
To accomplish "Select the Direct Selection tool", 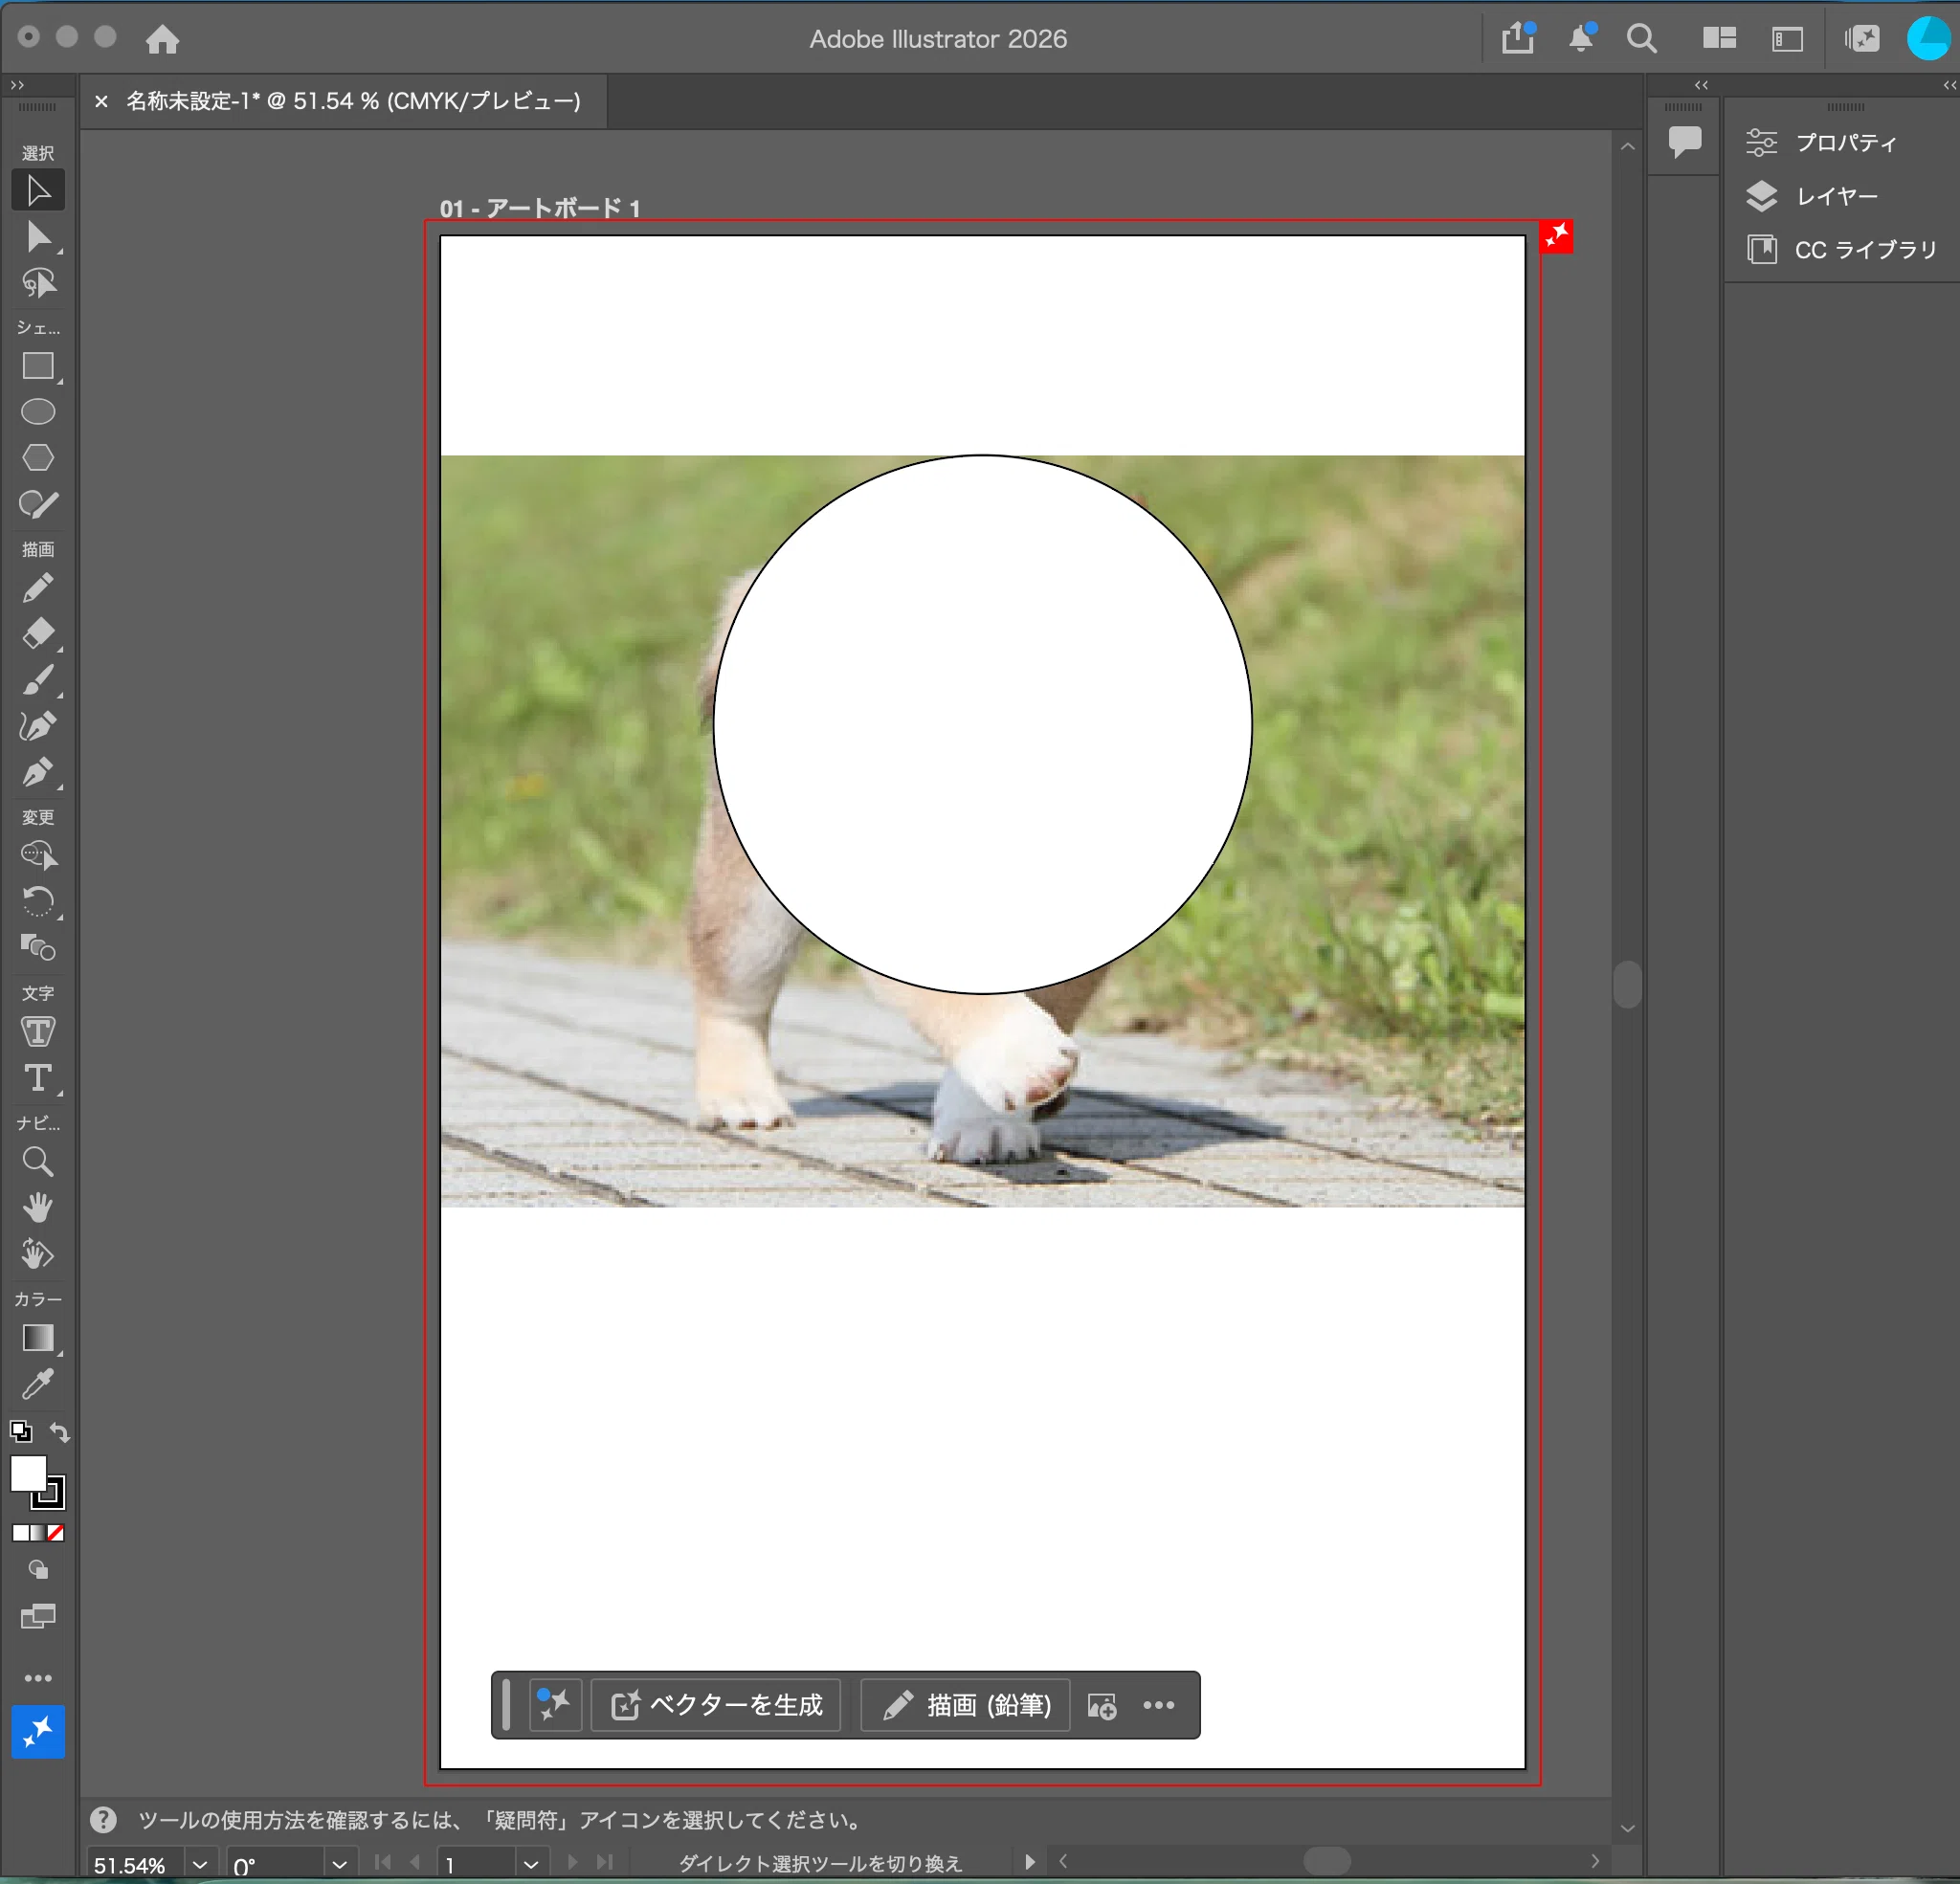I will (x=38, y=237).
